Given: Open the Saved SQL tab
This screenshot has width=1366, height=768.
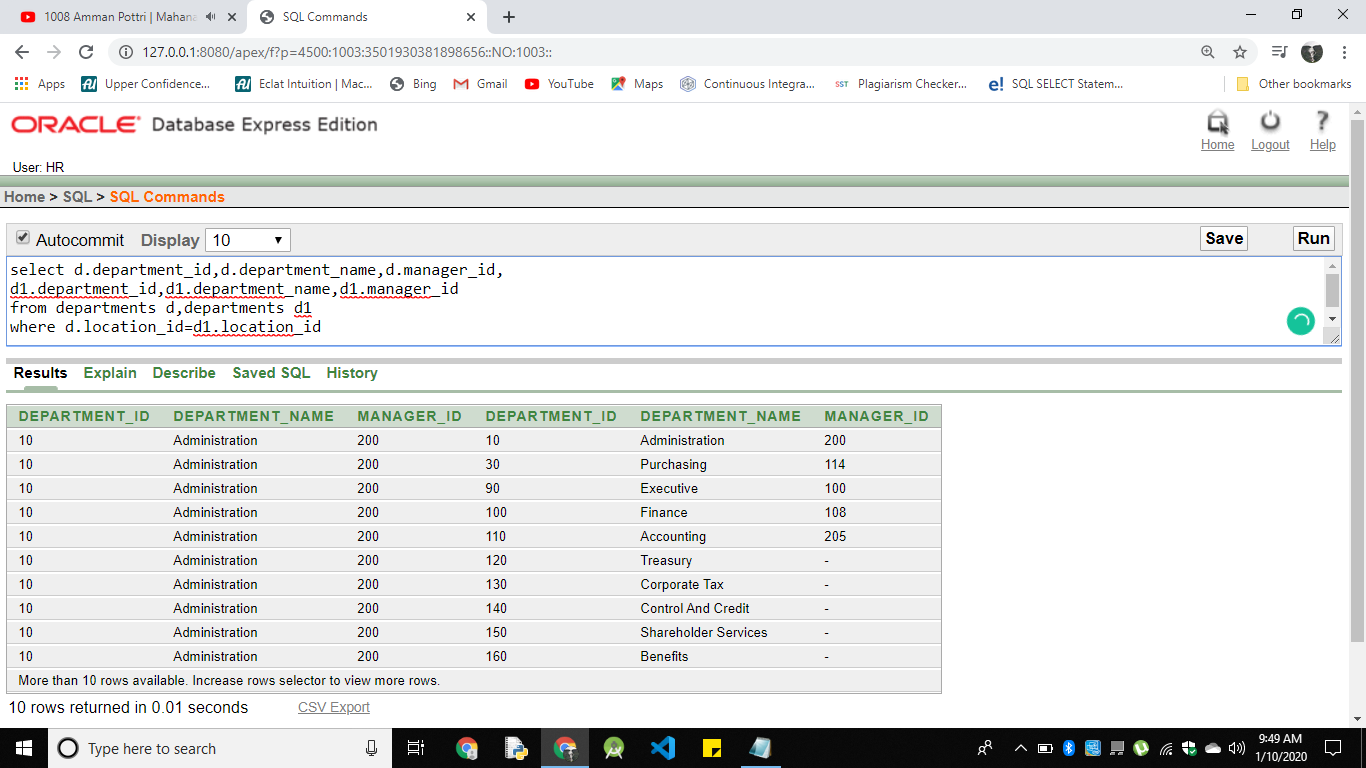Looking at the screenshot, I should [x=271, y=373].
